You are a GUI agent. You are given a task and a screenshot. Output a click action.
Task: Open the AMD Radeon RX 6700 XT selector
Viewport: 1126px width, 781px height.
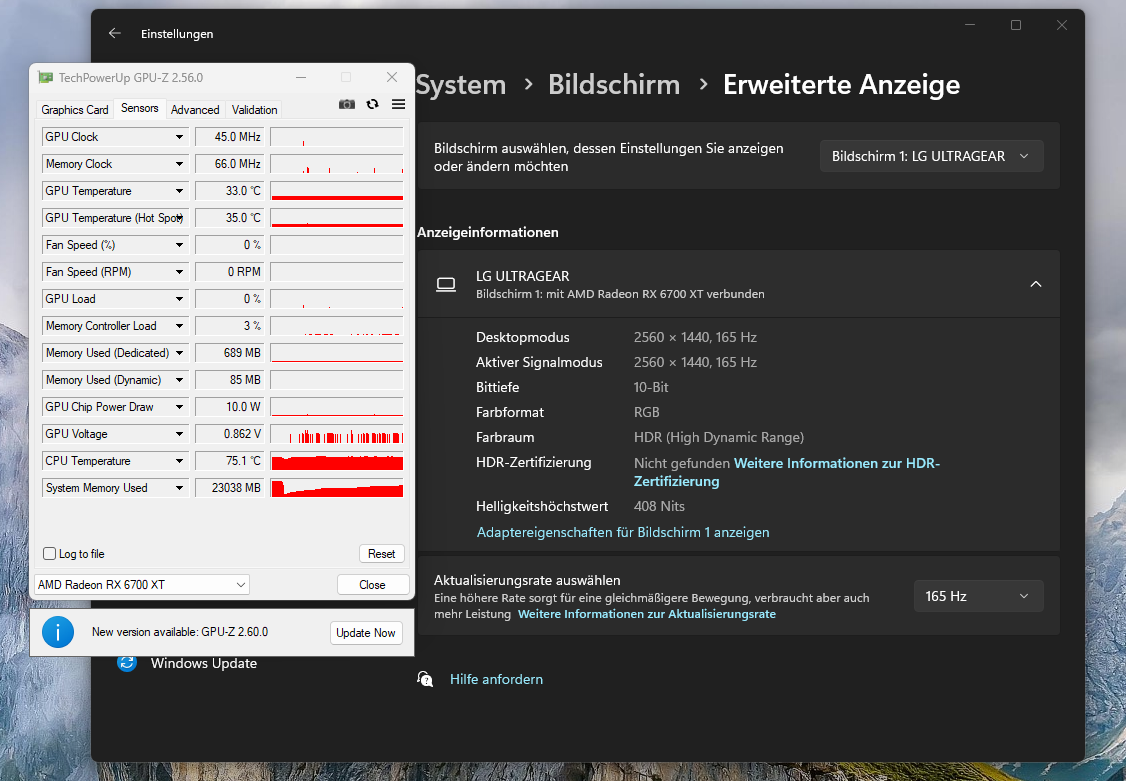[141, 584]
